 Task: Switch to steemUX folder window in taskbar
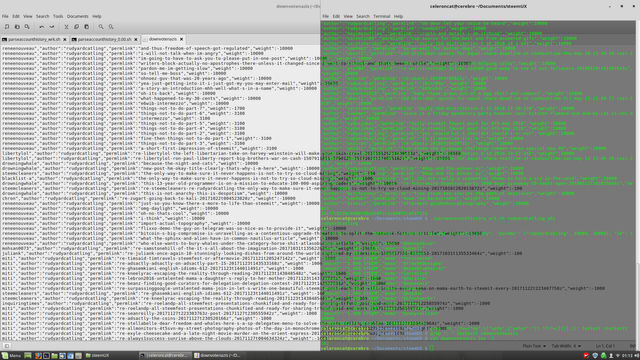coord(97,356)
